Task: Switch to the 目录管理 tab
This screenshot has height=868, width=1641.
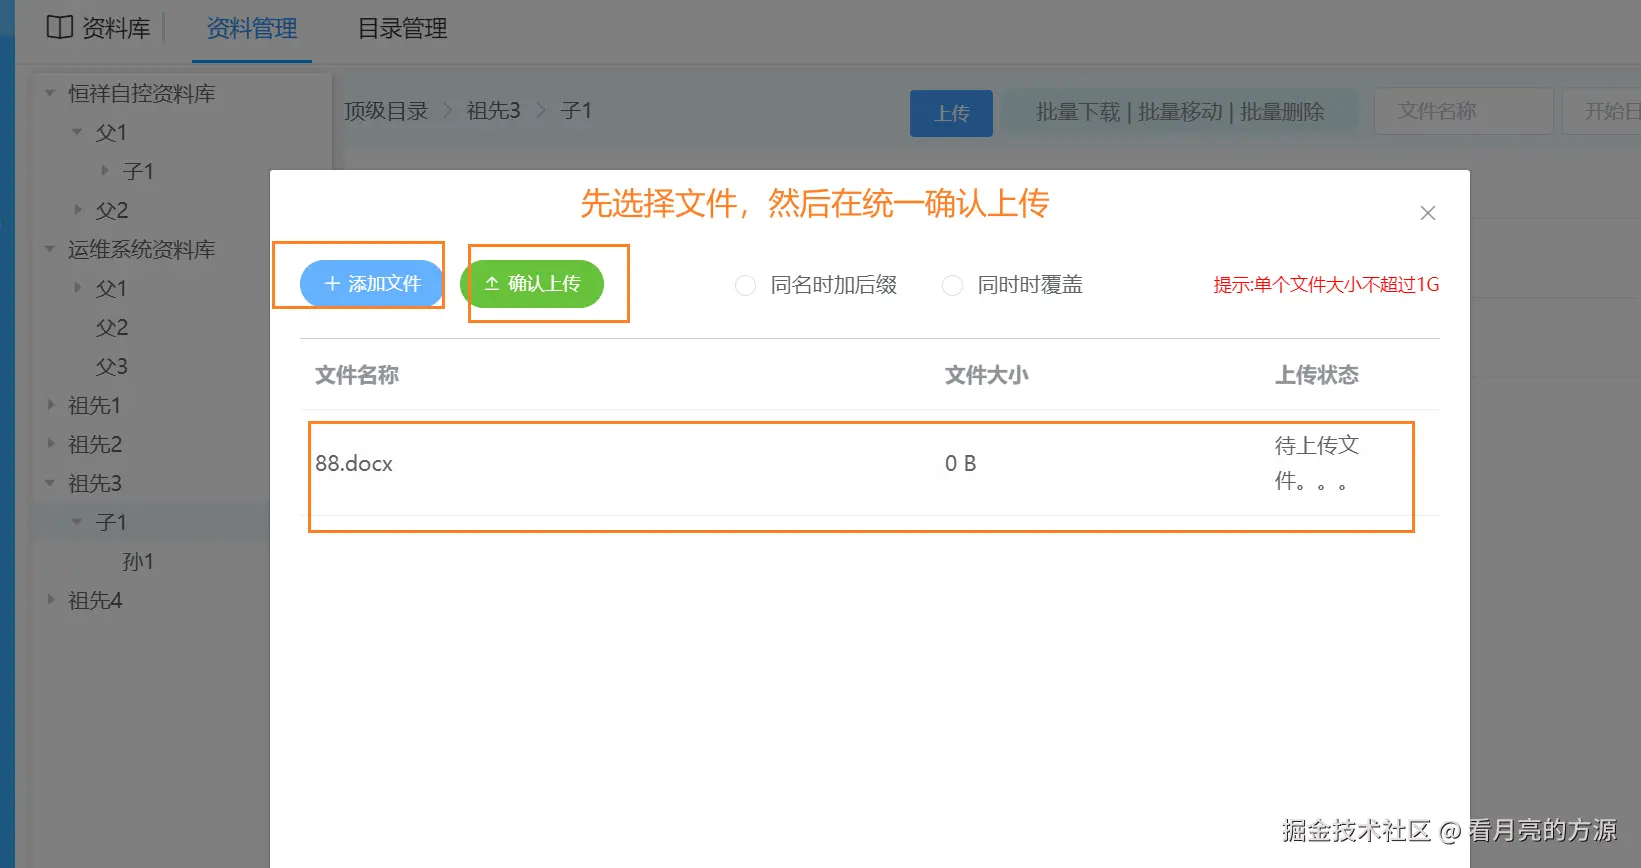Action: (x=402, y=28)
